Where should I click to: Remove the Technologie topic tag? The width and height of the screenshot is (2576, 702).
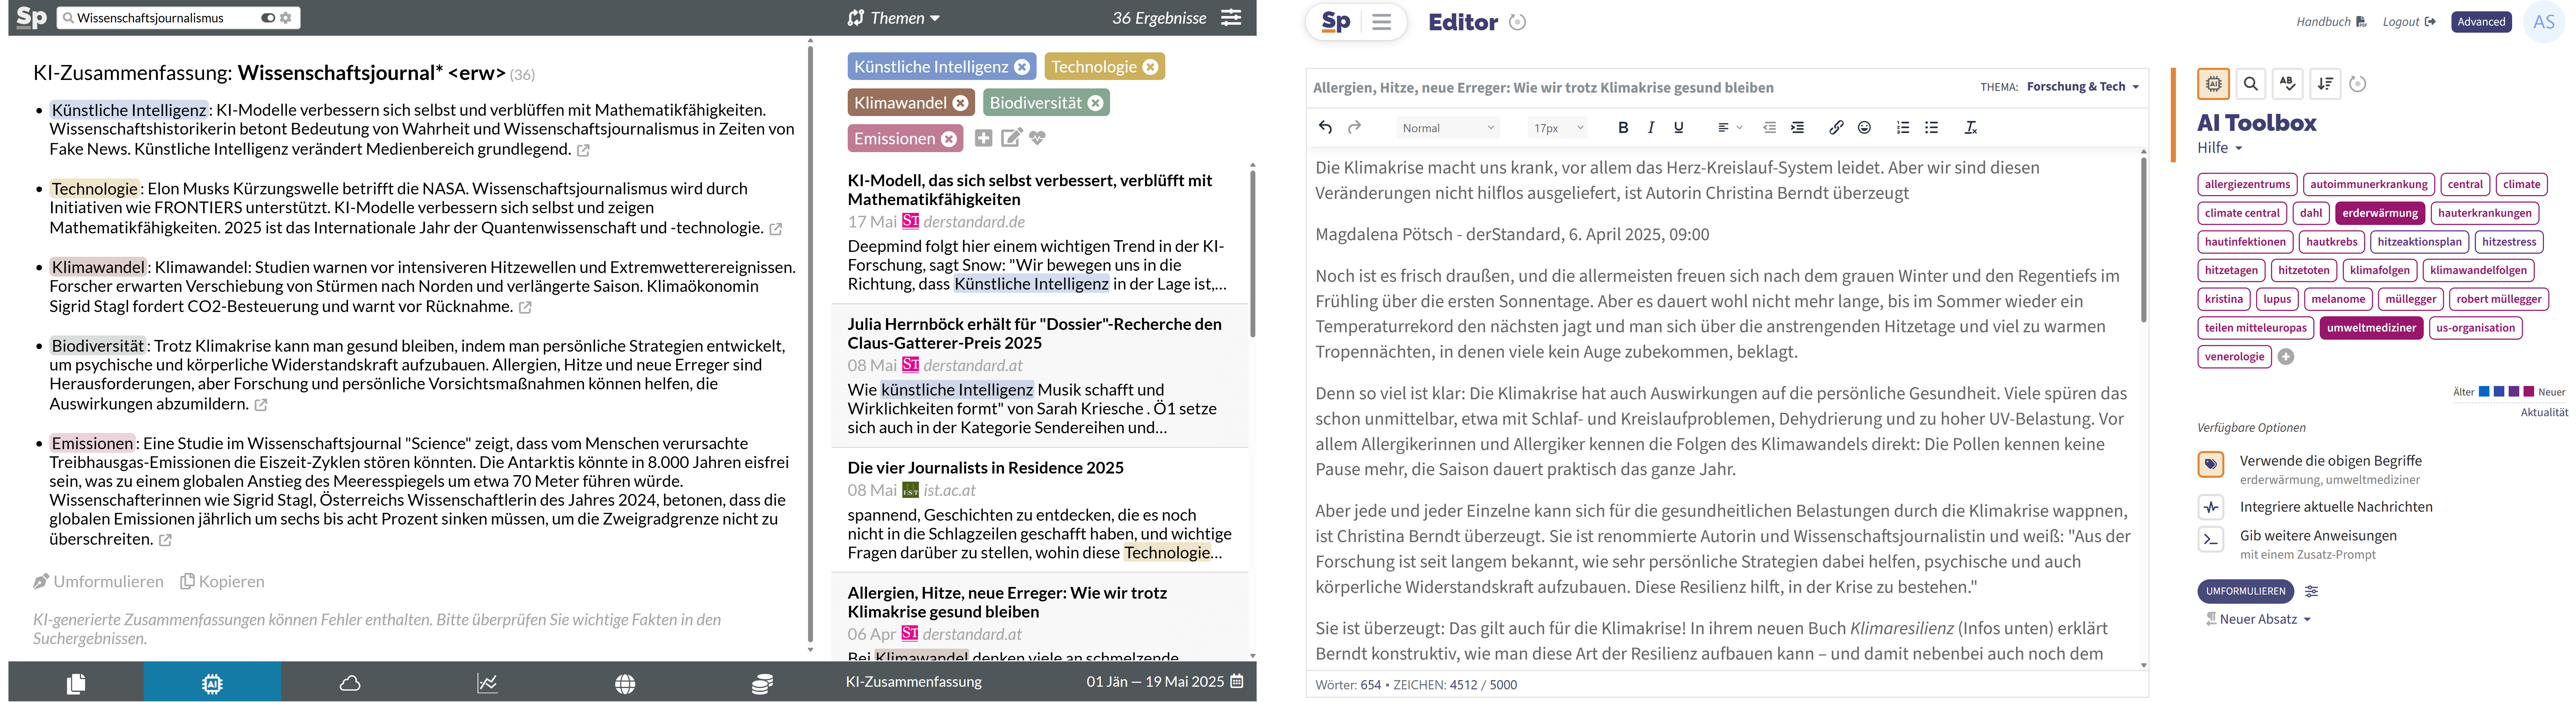[x=1150, y=67]
